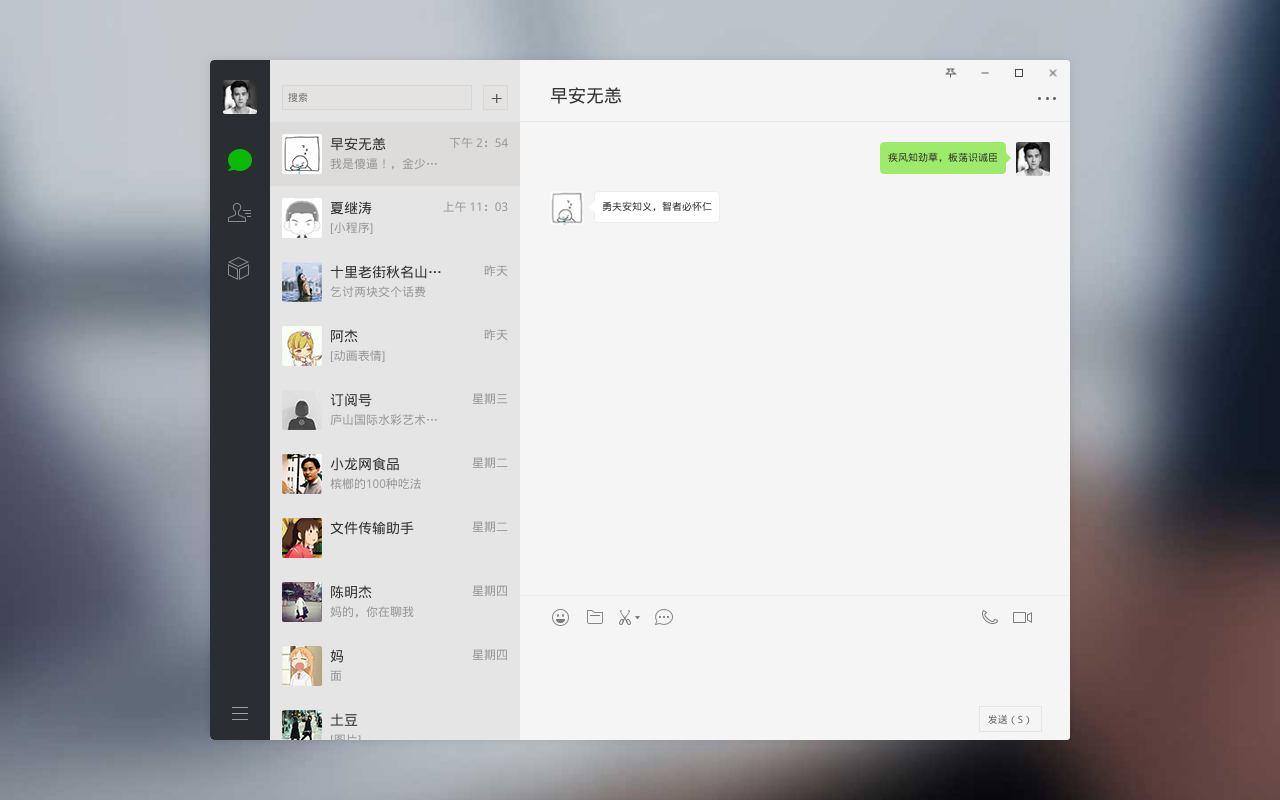
Task: Click the search box above the chat list
Action: click(377, 97)
